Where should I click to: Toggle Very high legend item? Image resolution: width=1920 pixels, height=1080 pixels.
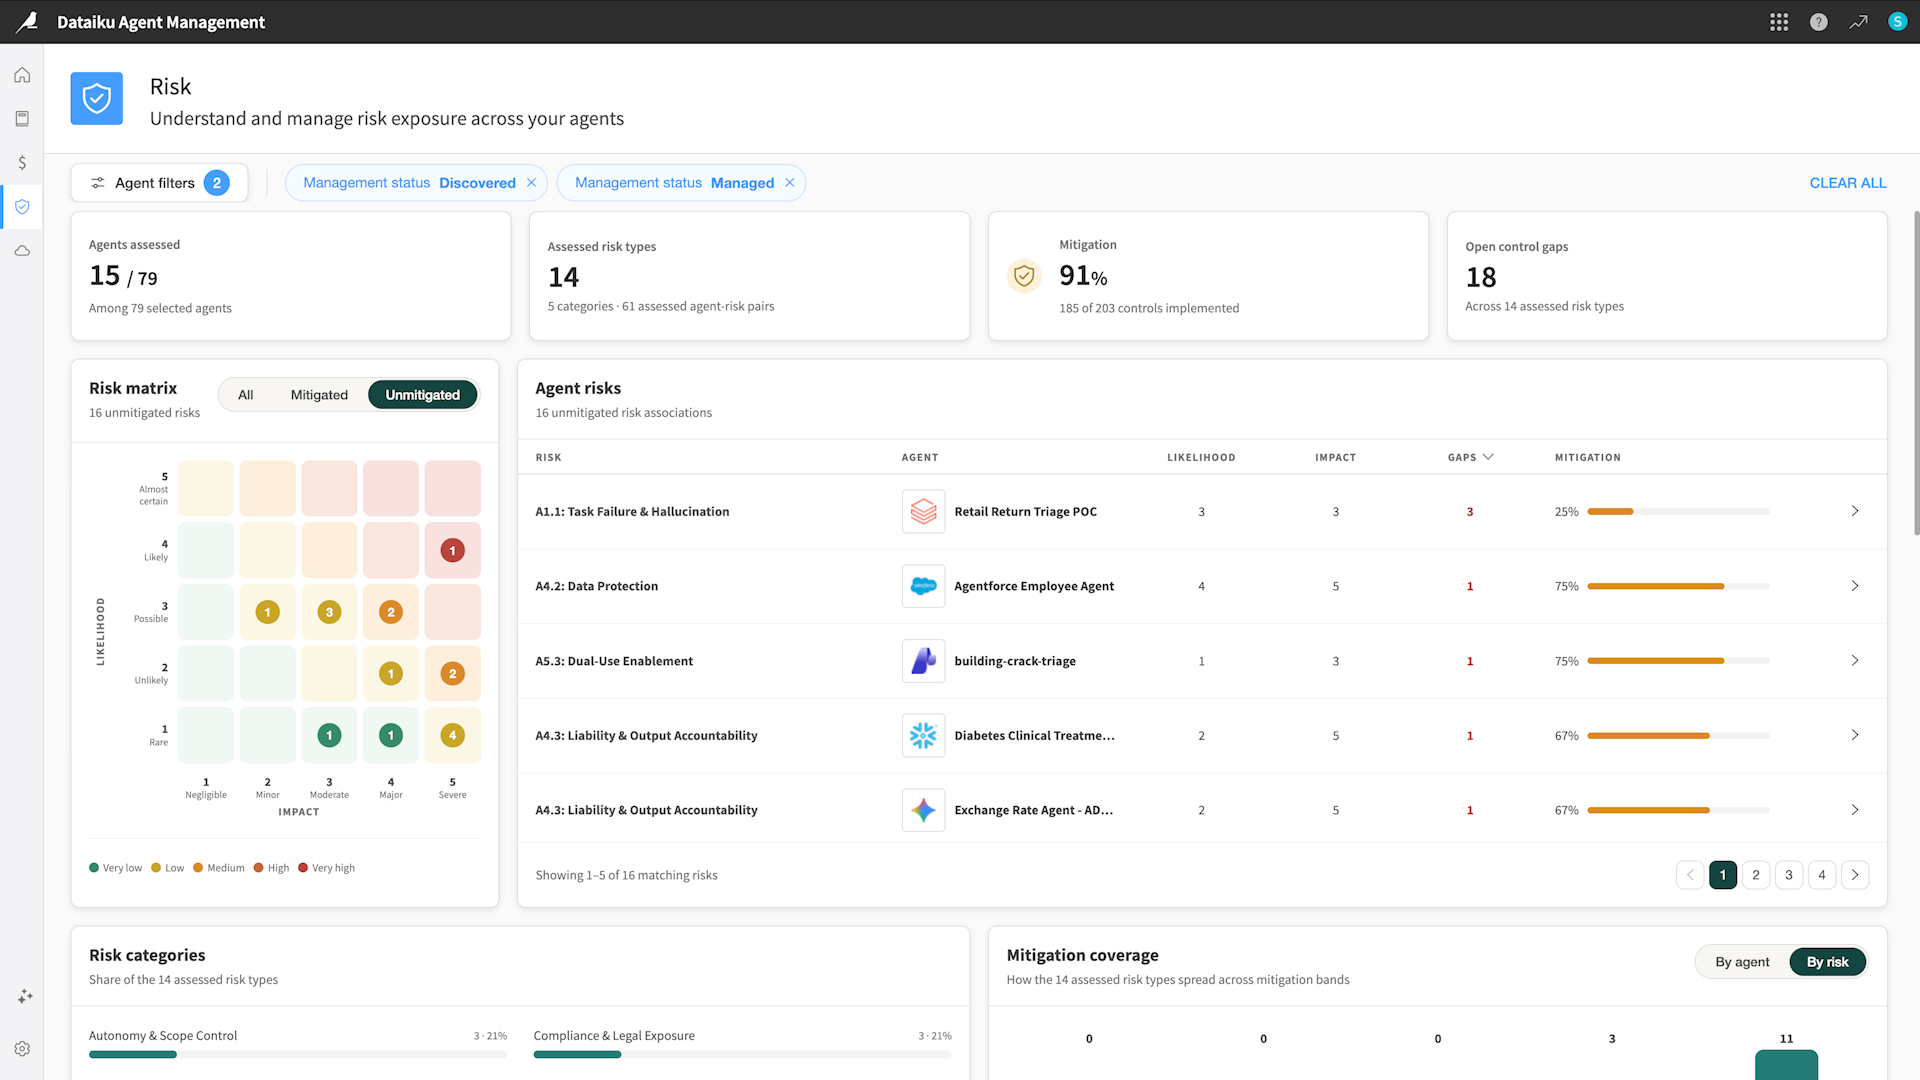[x=326, y=868]
